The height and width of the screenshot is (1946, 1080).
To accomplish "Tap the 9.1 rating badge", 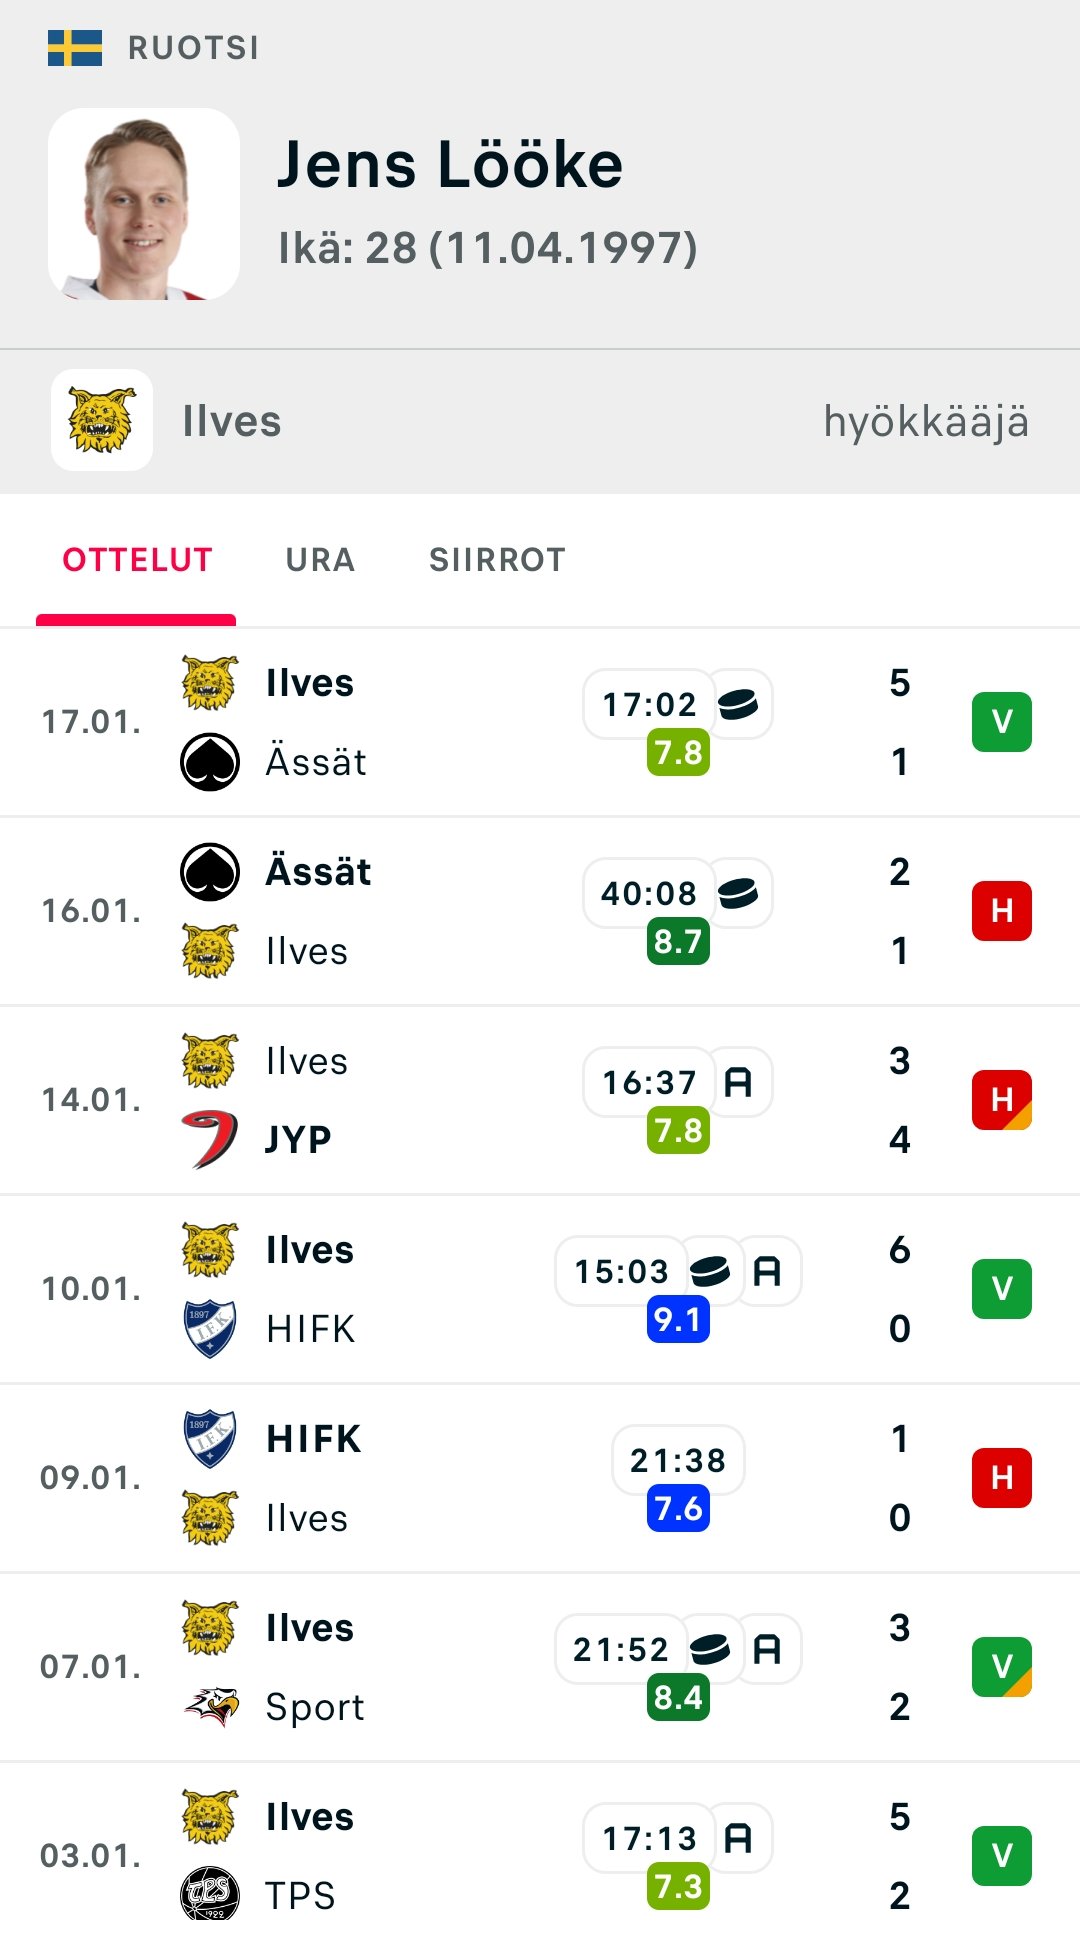I will (x=678, y=1319).
